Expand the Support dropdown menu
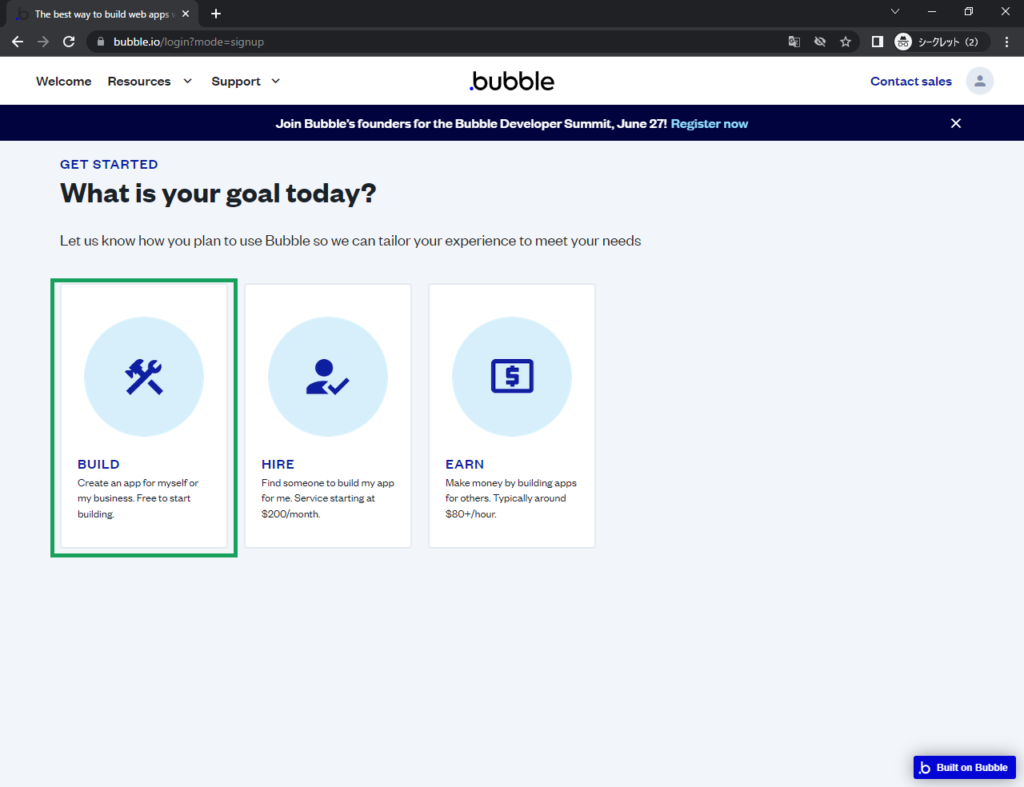The image size is (1024, 787). [x=246, y=81]
